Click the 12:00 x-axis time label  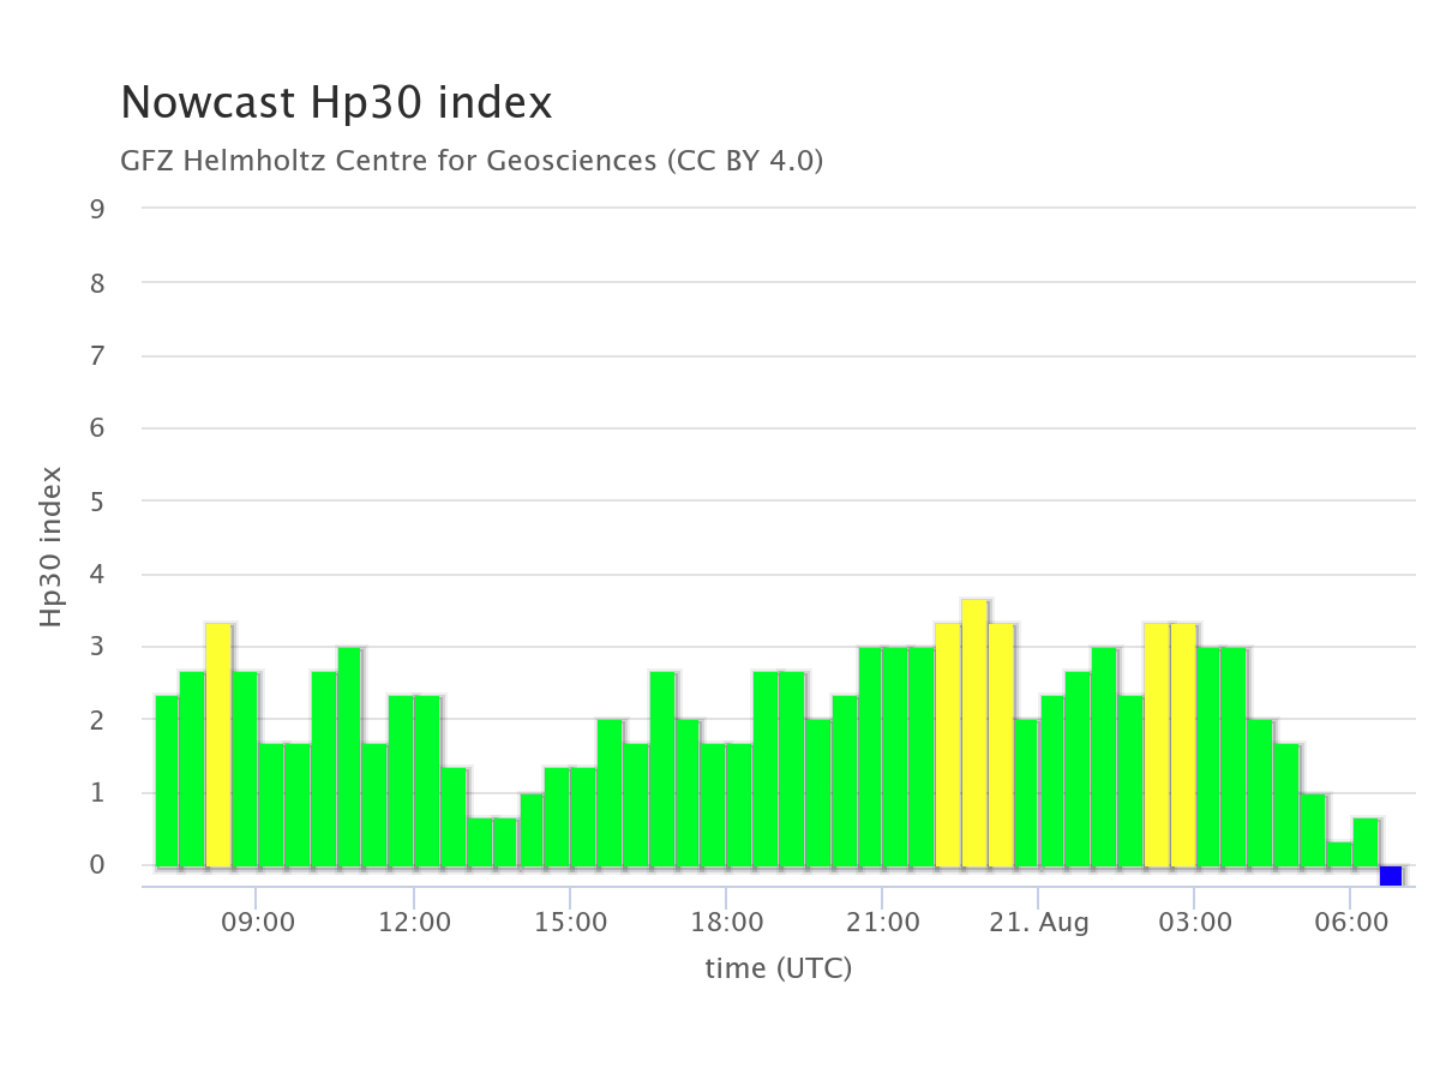pyautogui.click(x=414, y=922)
